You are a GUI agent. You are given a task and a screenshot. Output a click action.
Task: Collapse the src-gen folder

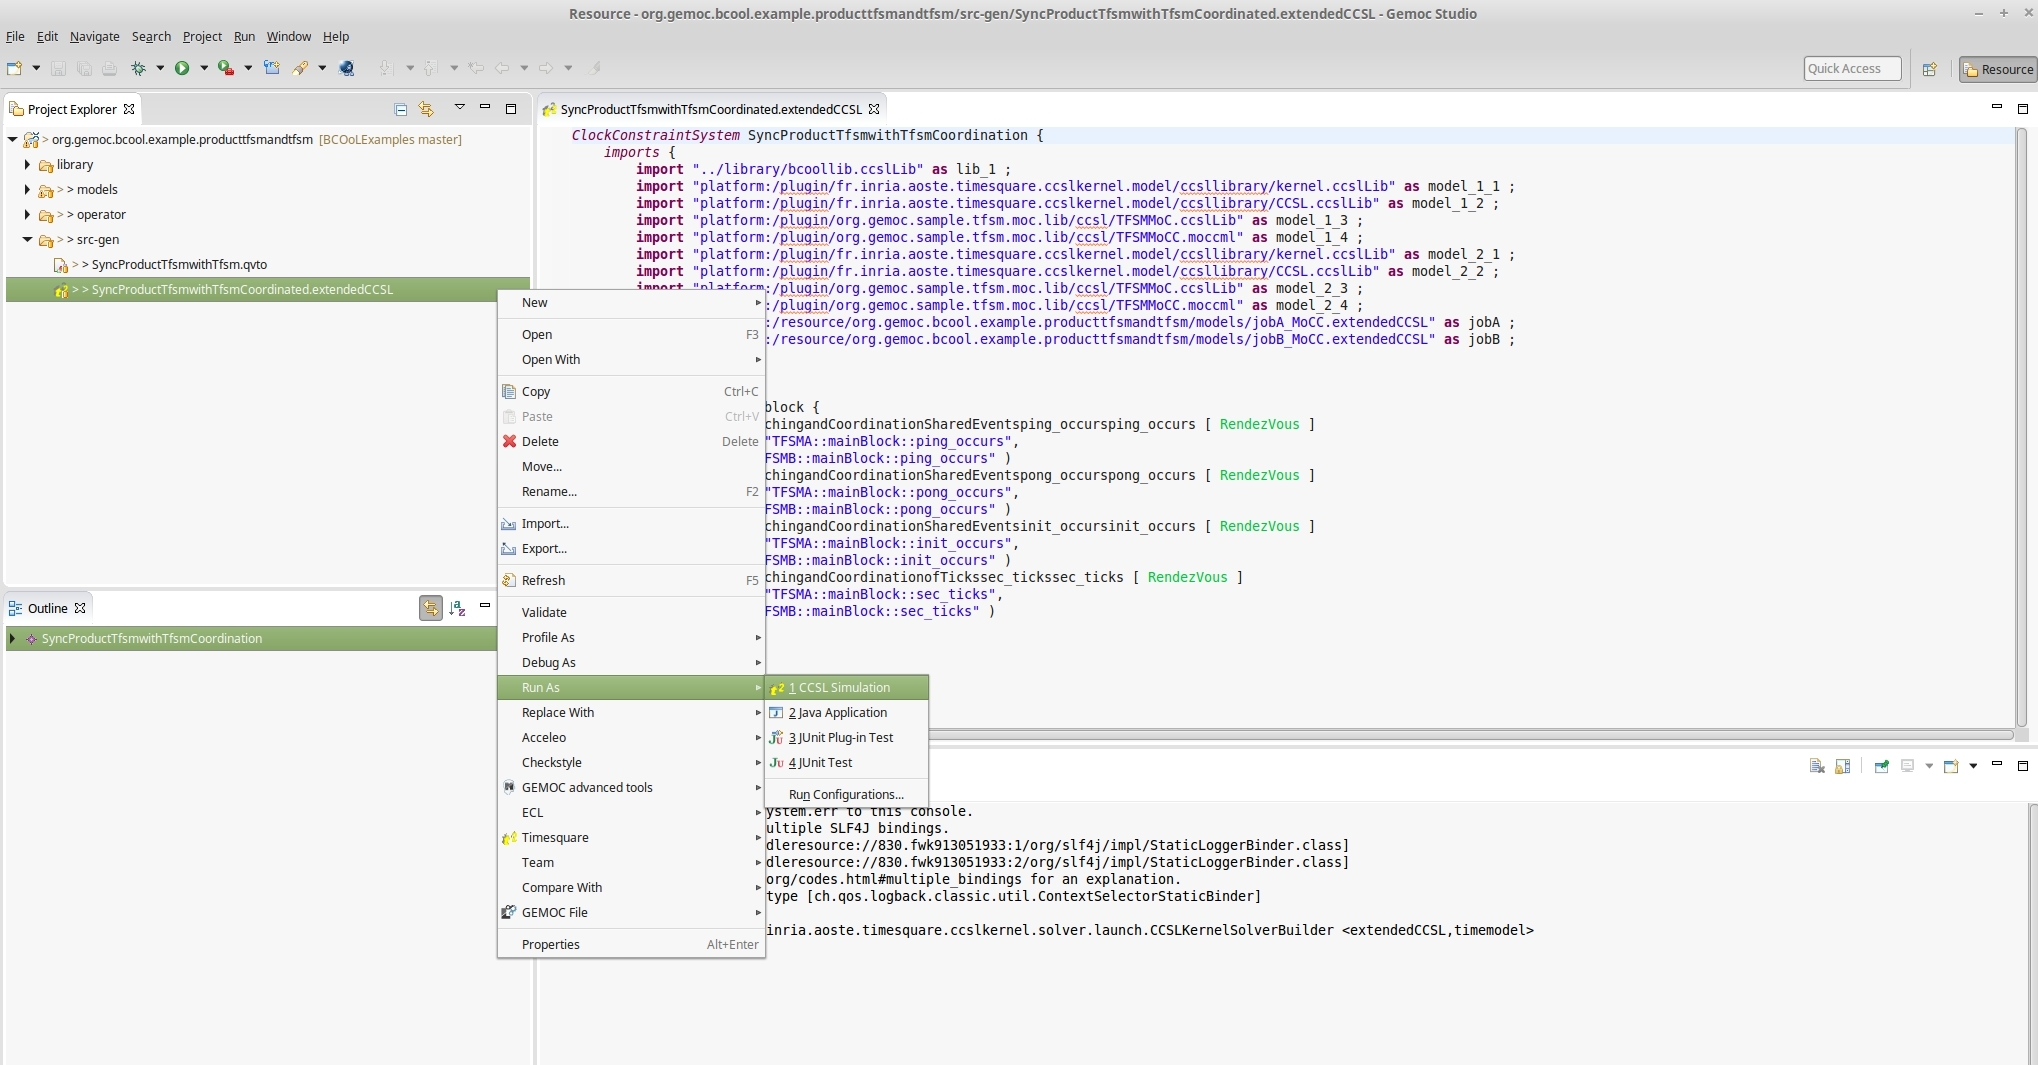point(27,239)
